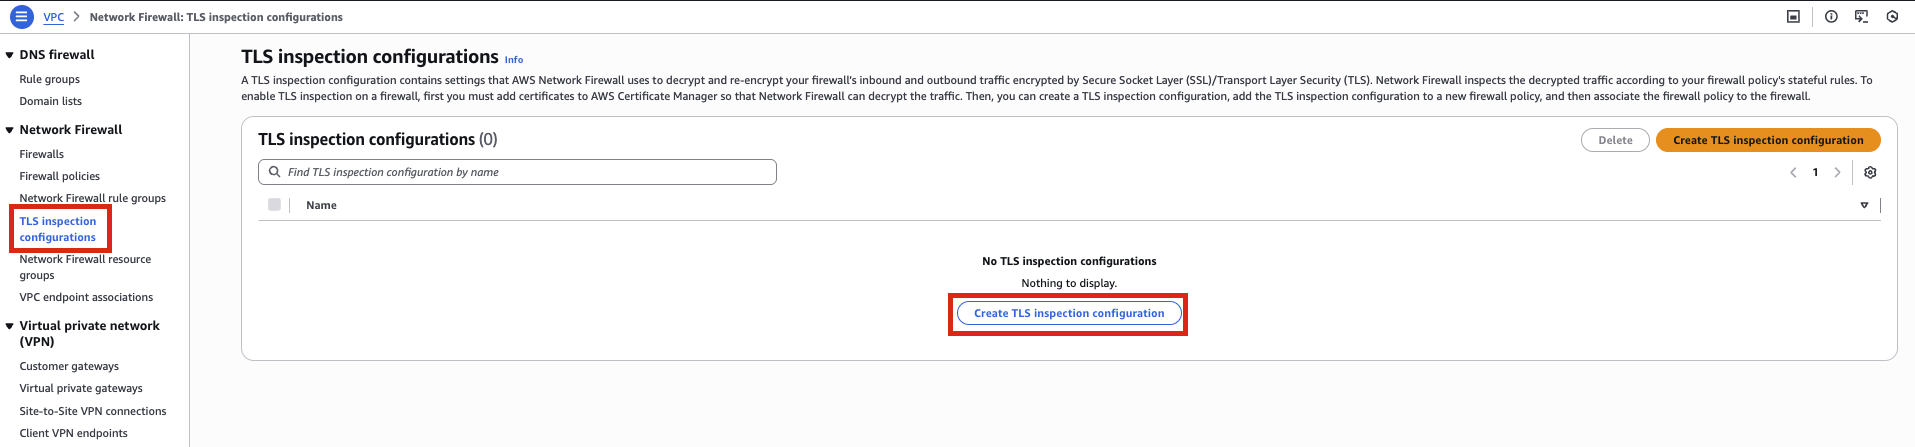
Task: Click the panel layout icon in header
Action: (x=1793, y=17)
